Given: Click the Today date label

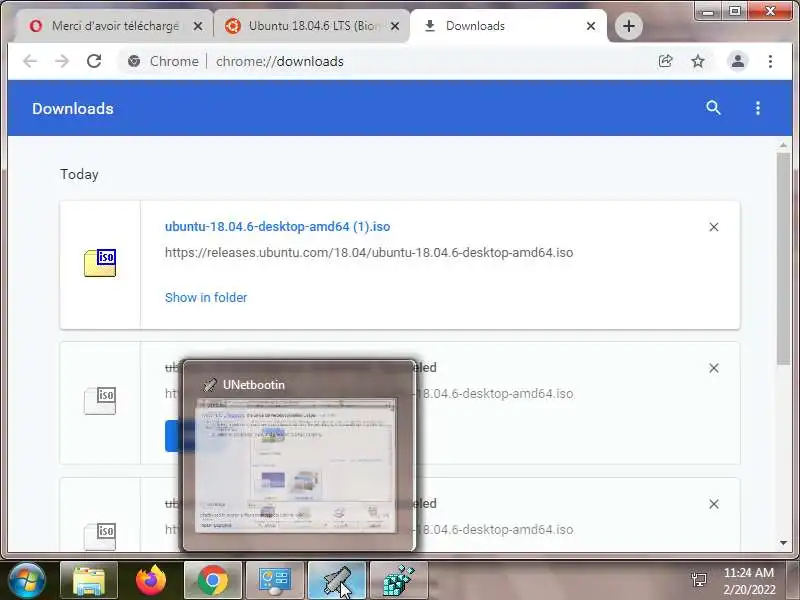Looking at the screenshot, I should [79, 174].
